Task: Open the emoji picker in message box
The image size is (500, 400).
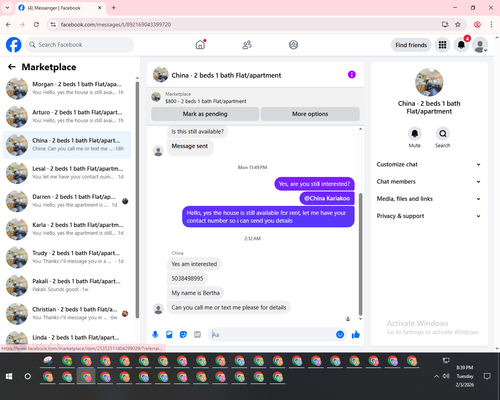Action: (340, 334)
